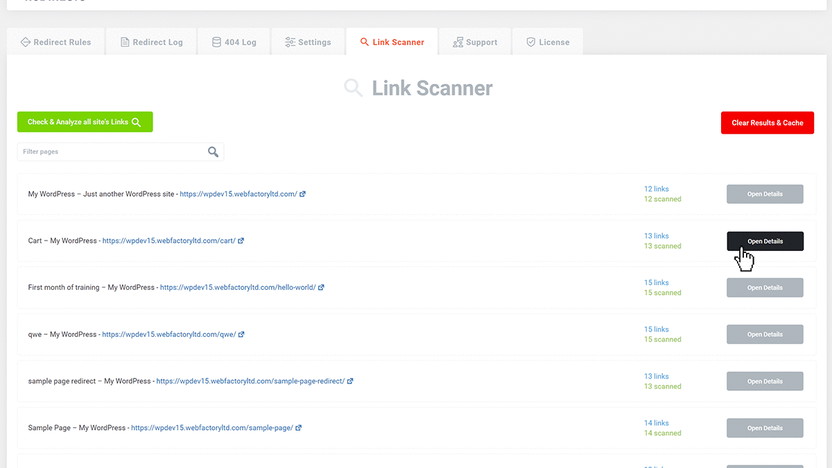Click "14 scanned" in the Sample Page row

coord(663,433)
